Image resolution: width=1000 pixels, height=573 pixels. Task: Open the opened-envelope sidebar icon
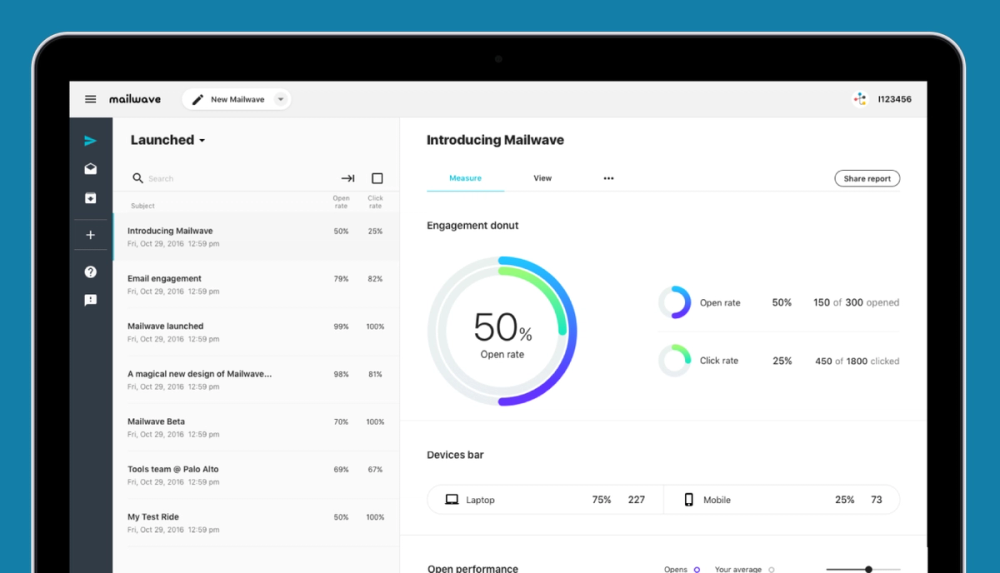91,168
